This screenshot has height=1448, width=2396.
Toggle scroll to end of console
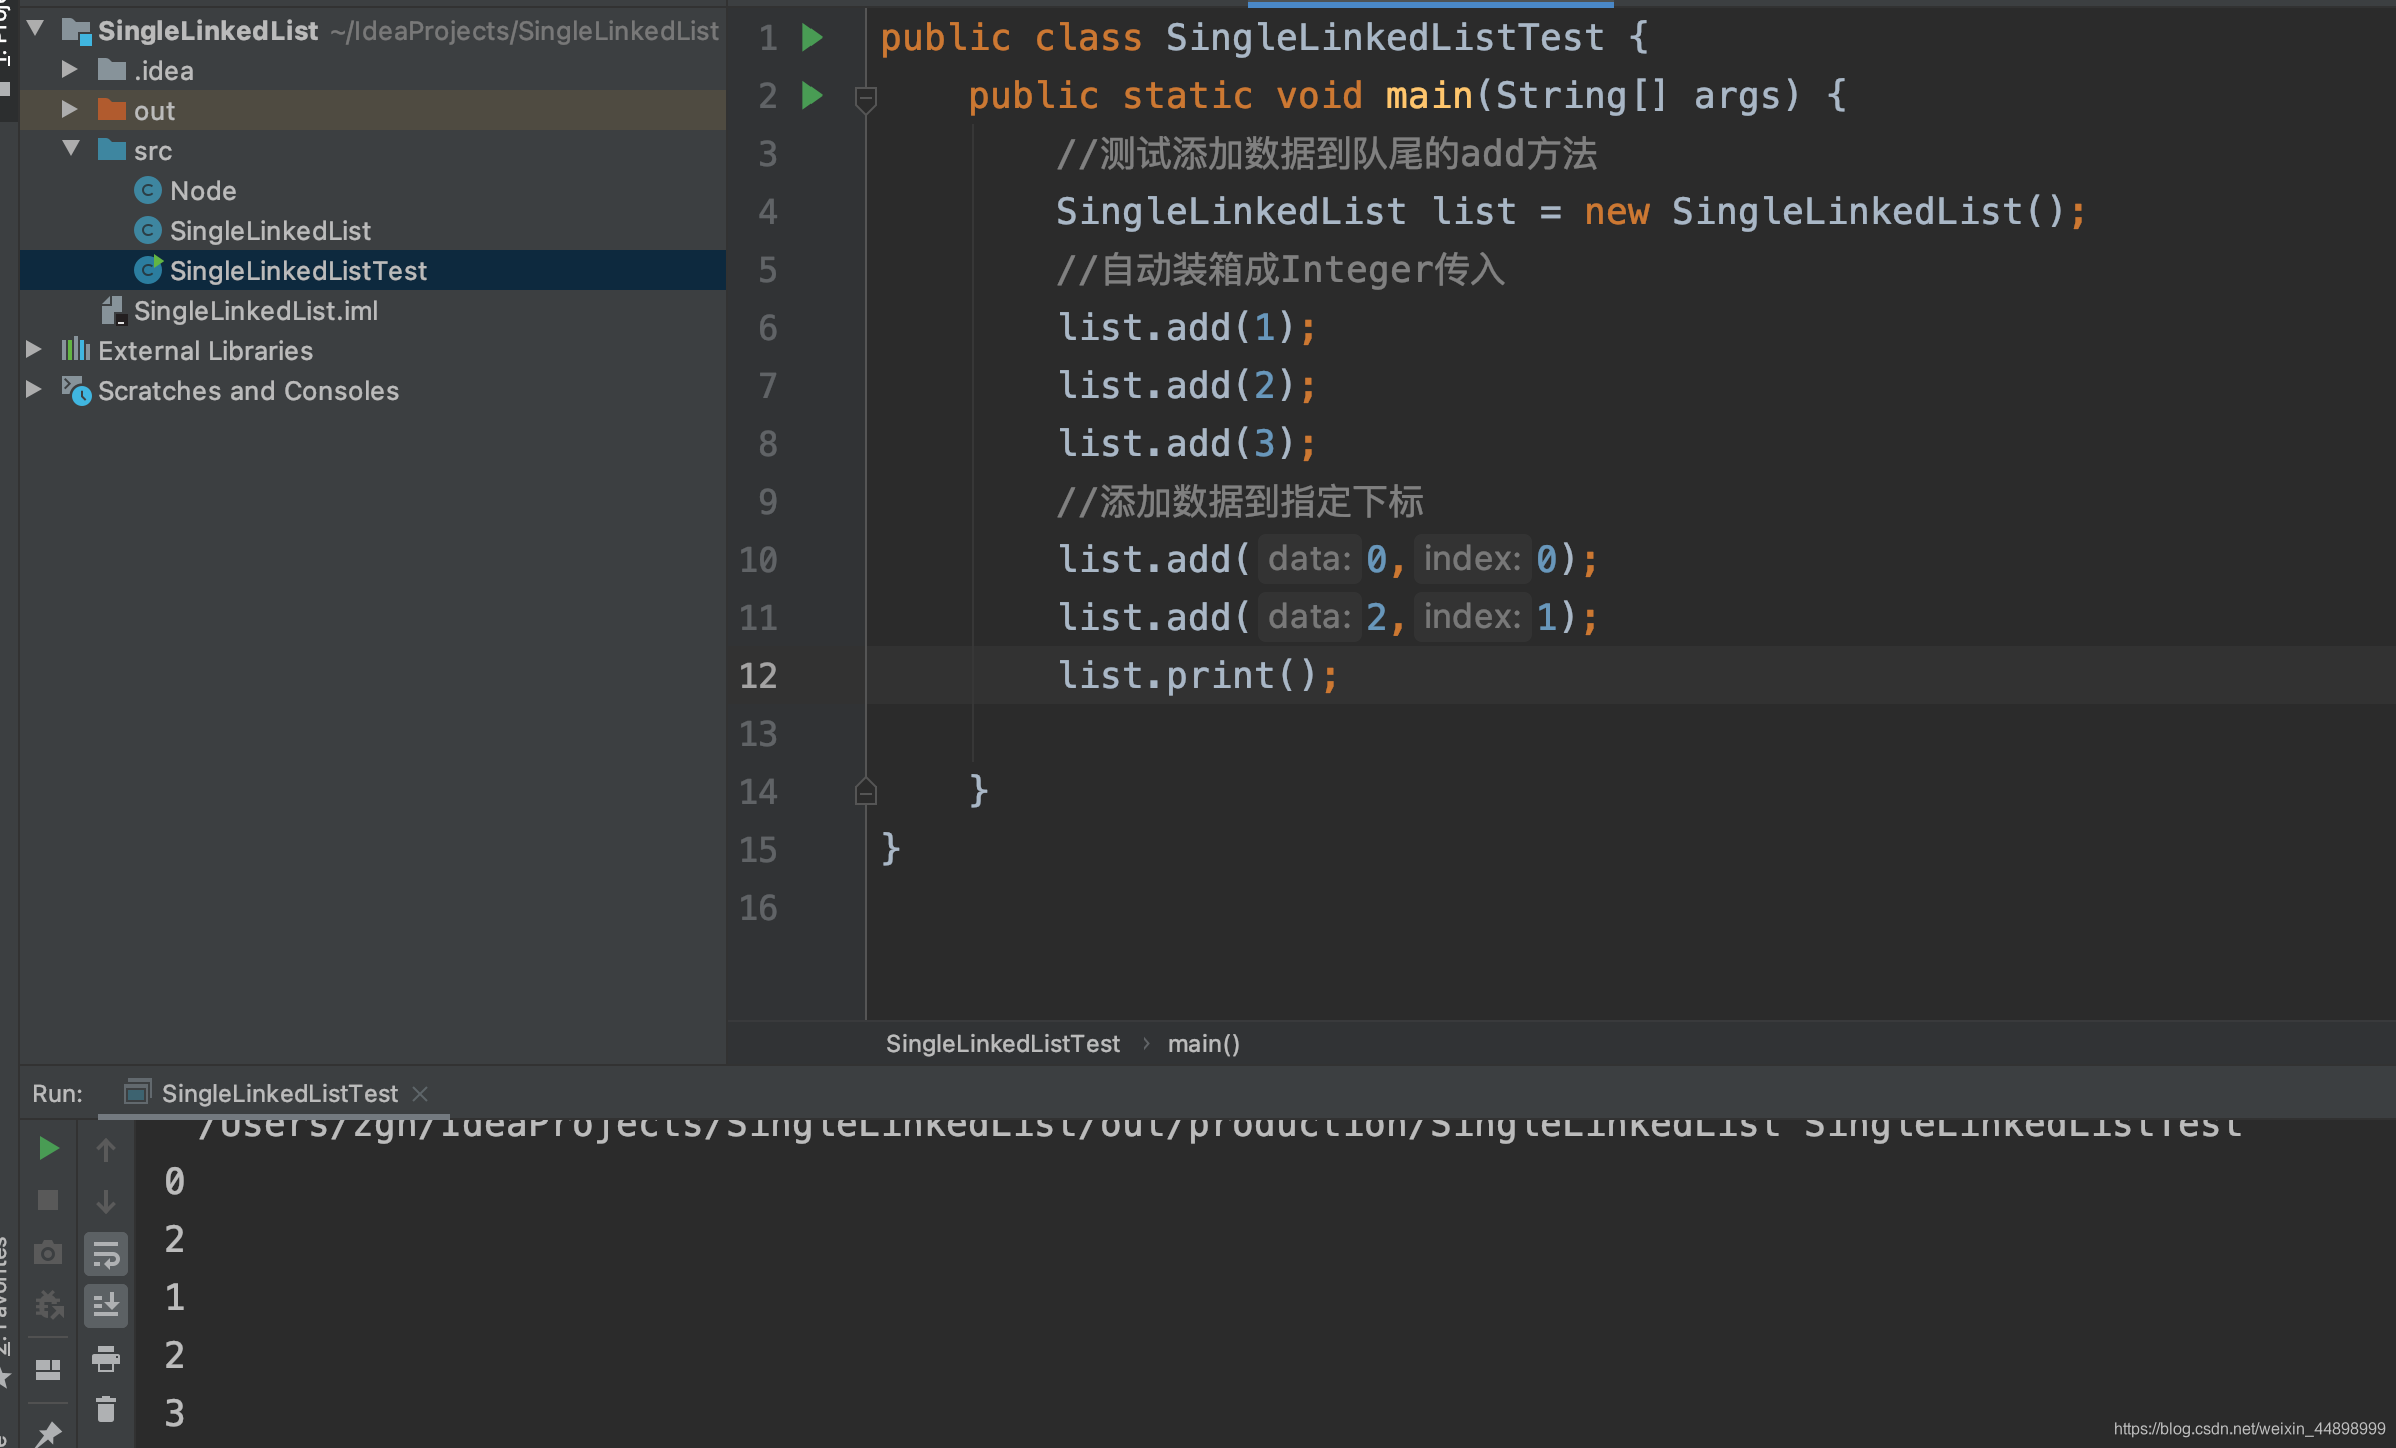106,1305
